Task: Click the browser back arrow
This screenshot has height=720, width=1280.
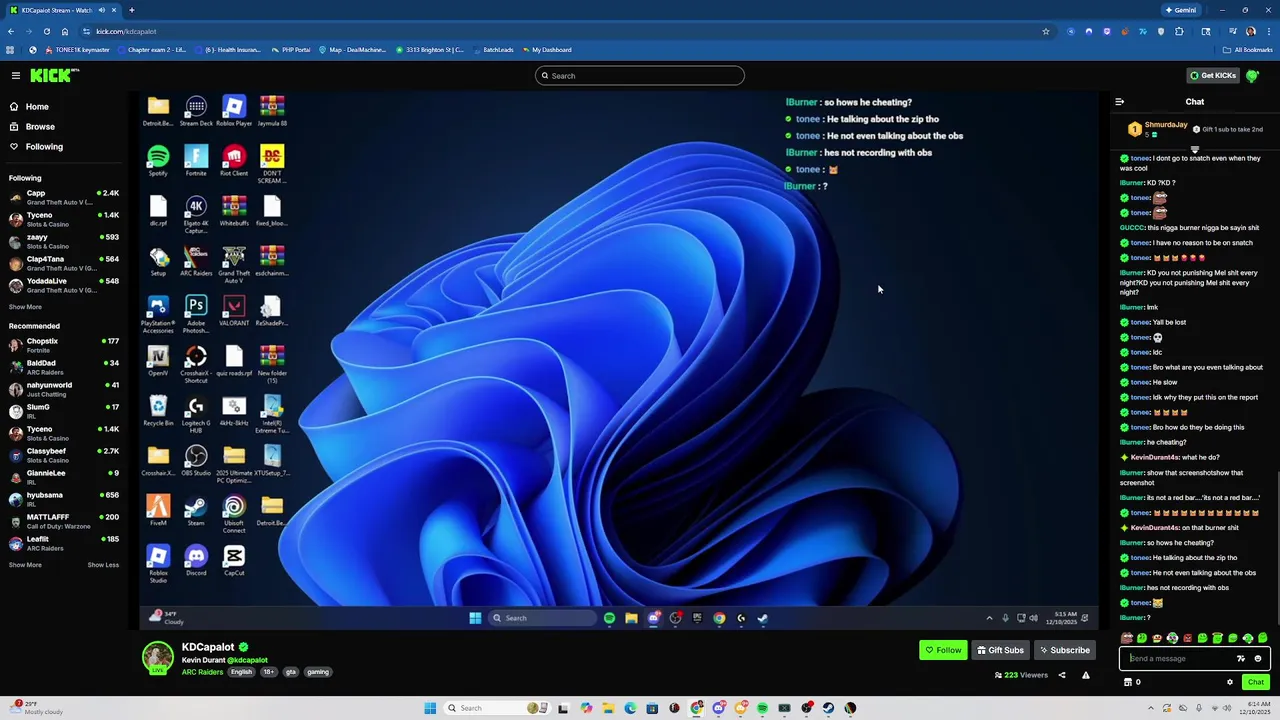Action: click(x=11, y=31)
